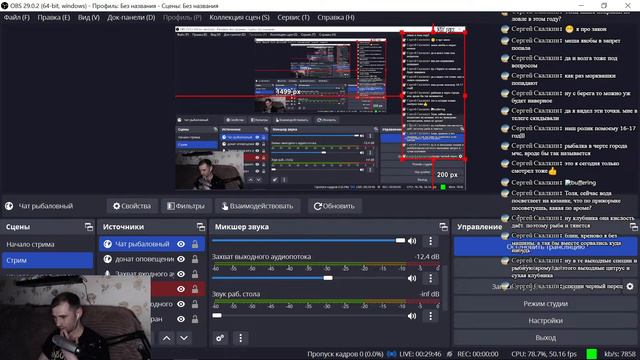Select the Начало стрима scene
This screenshot has height=360, width=640.
pyautogui.click(x=47, y=244)
